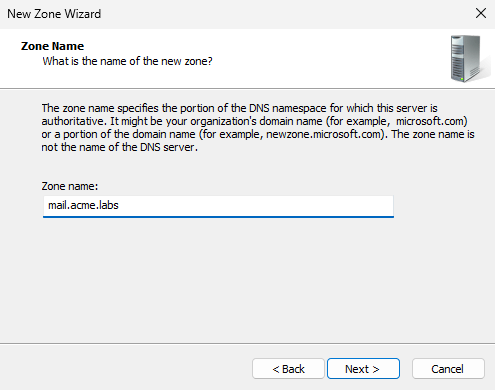Click the 'organization's domain name' phrase

pyautogui.click(x=256, y=121)
